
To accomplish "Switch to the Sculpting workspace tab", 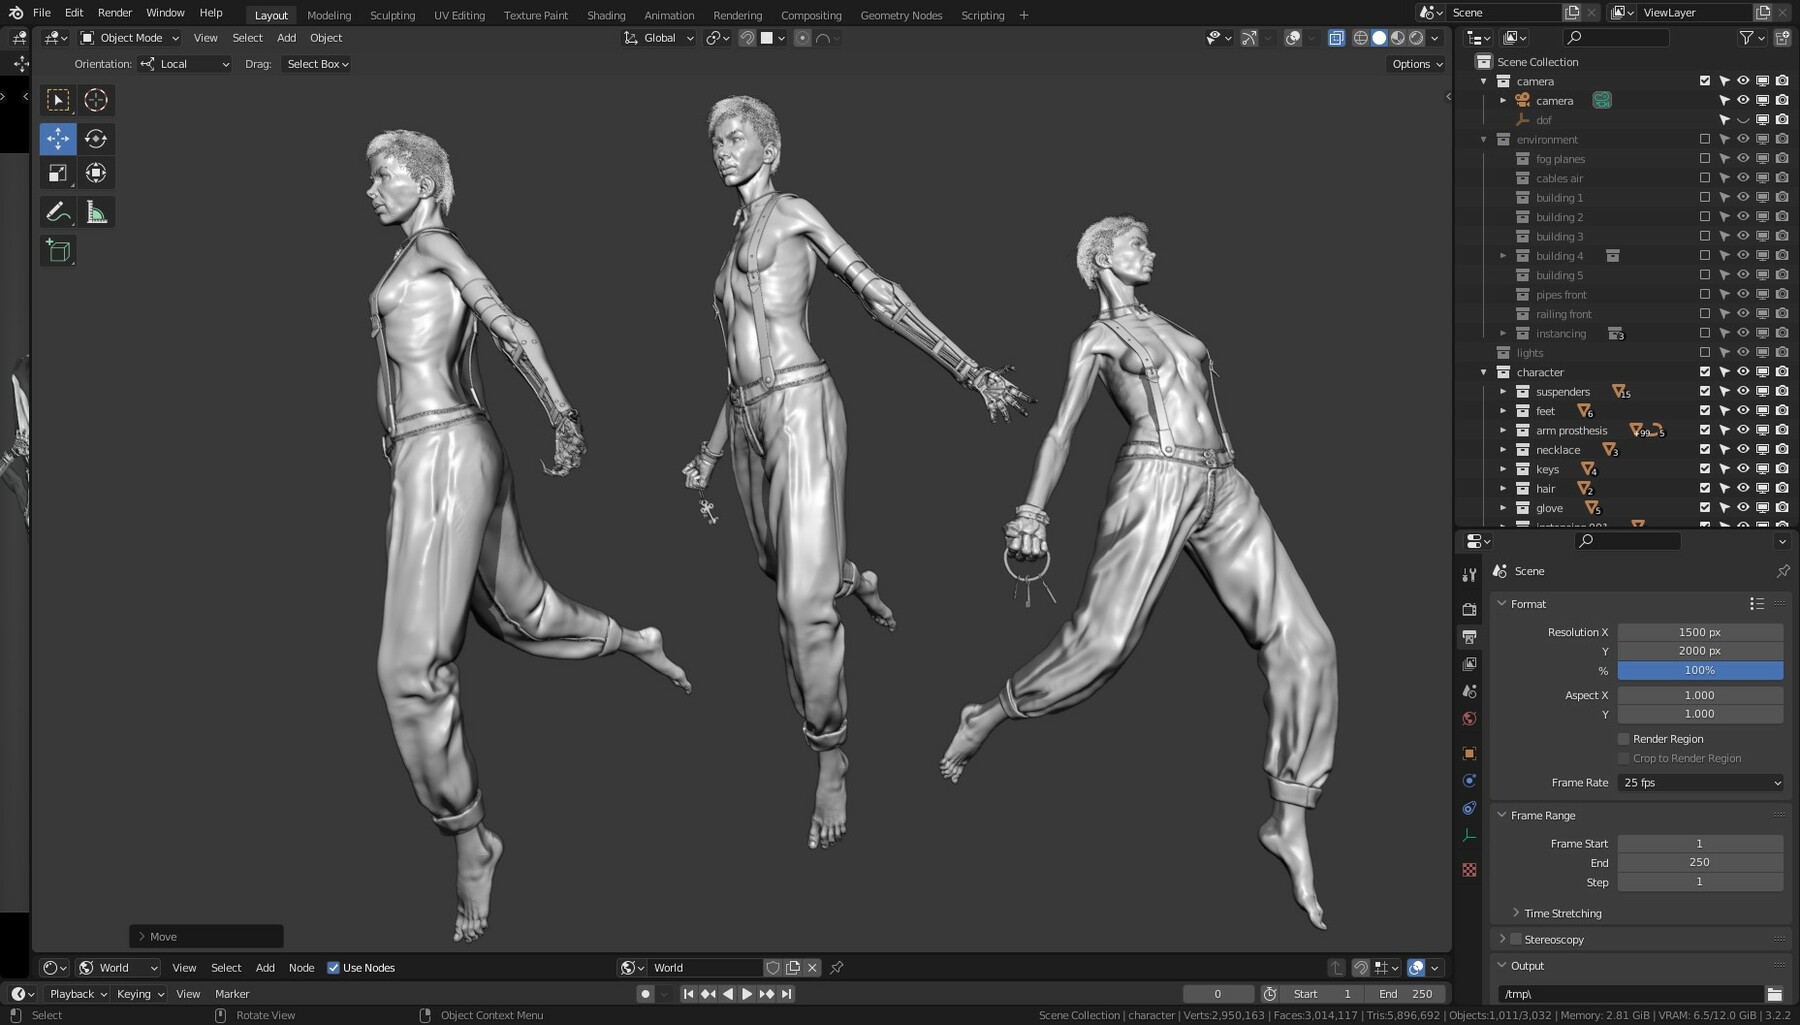I will click(x=392, y=15).
